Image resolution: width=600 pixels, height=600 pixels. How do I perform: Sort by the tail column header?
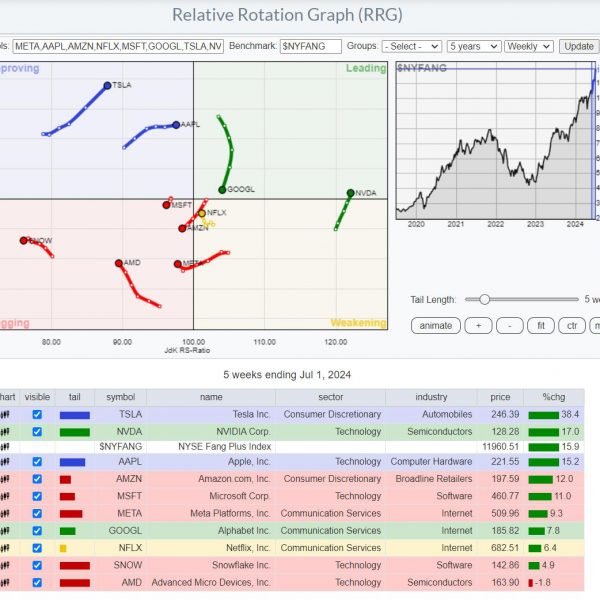pyautogui.click(x=75, y=397)
